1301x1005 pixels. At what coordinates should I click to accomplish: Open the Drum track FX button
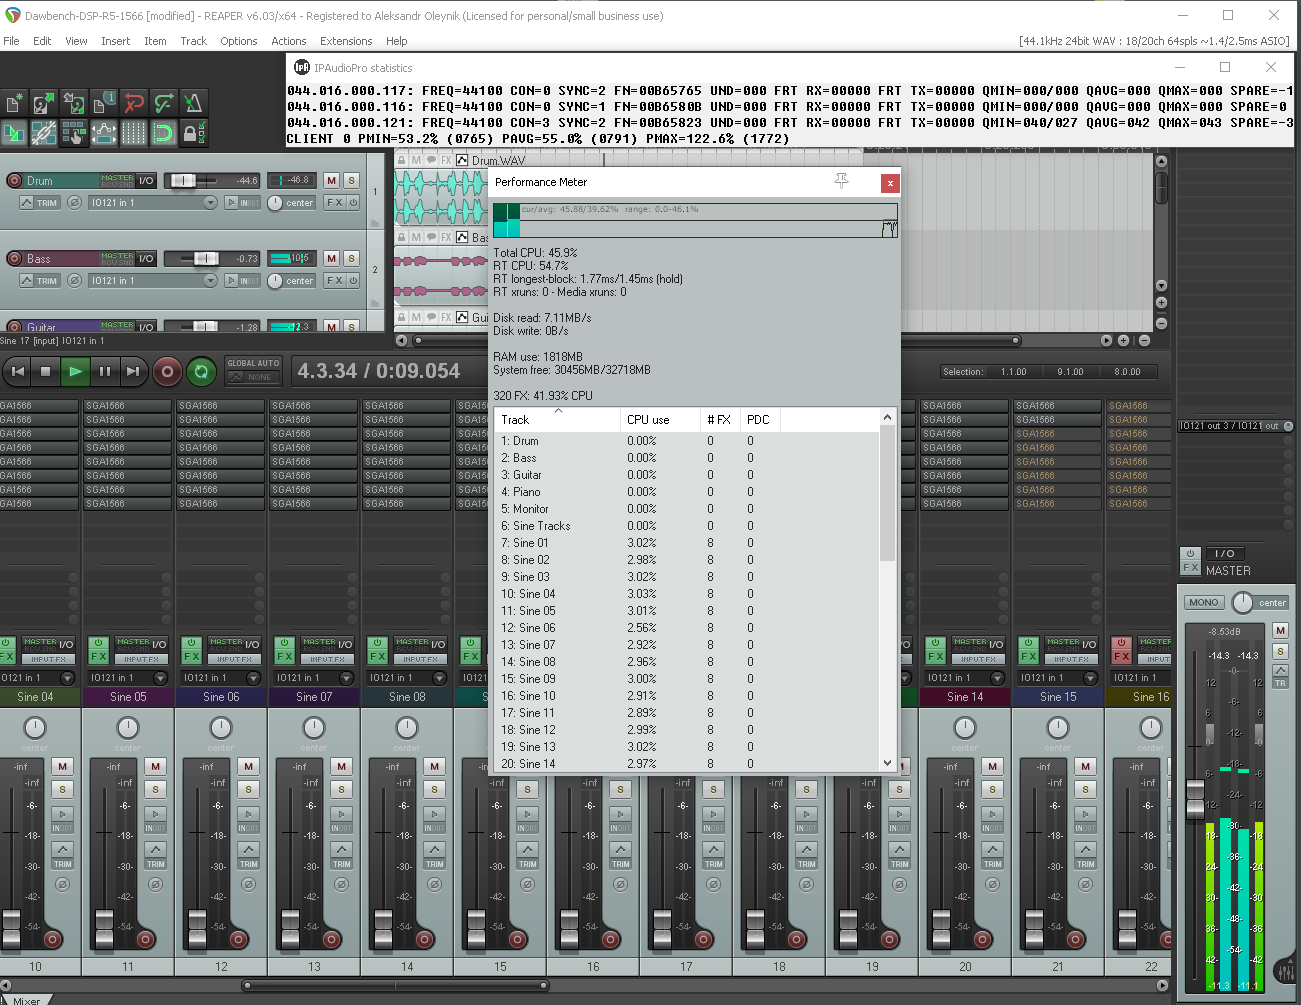[334, 202]
